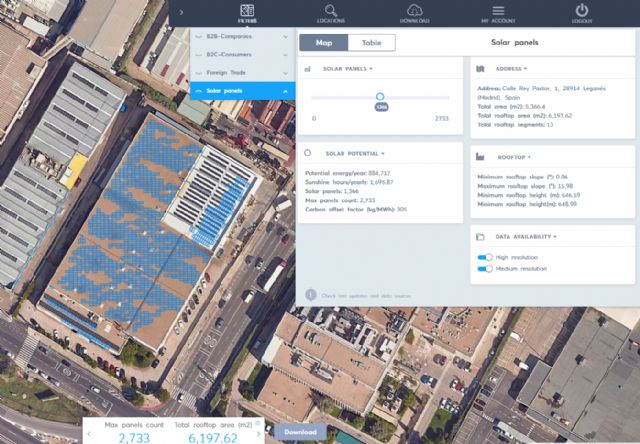Click the info icon for data sources

point(311,295)
